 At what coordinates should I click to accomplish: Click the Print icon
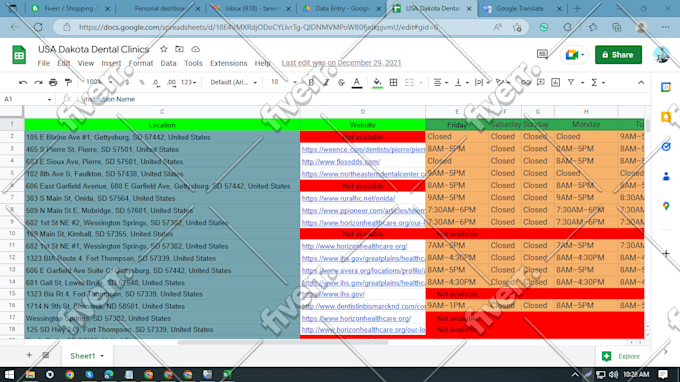click(x=53, y=82)
